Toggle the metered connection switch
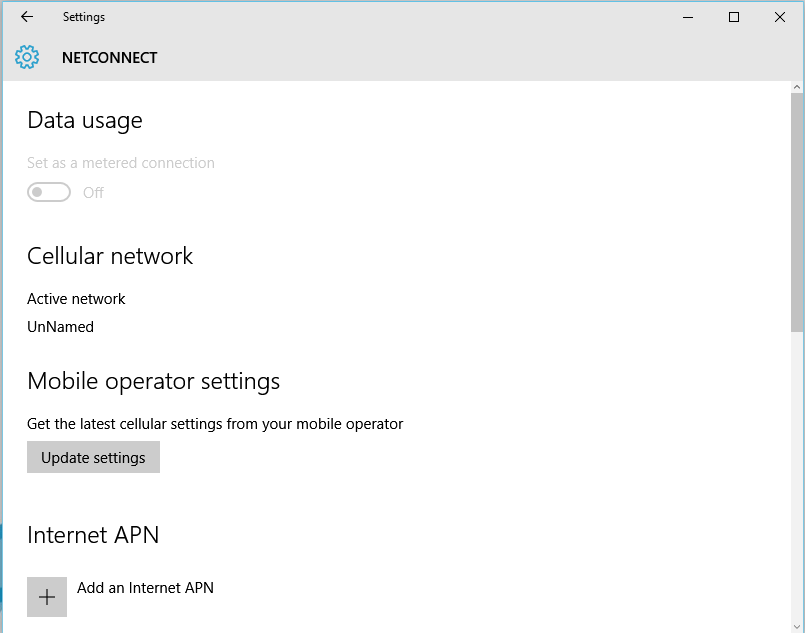This screenshot has width=805, height=633. [49, 192]
